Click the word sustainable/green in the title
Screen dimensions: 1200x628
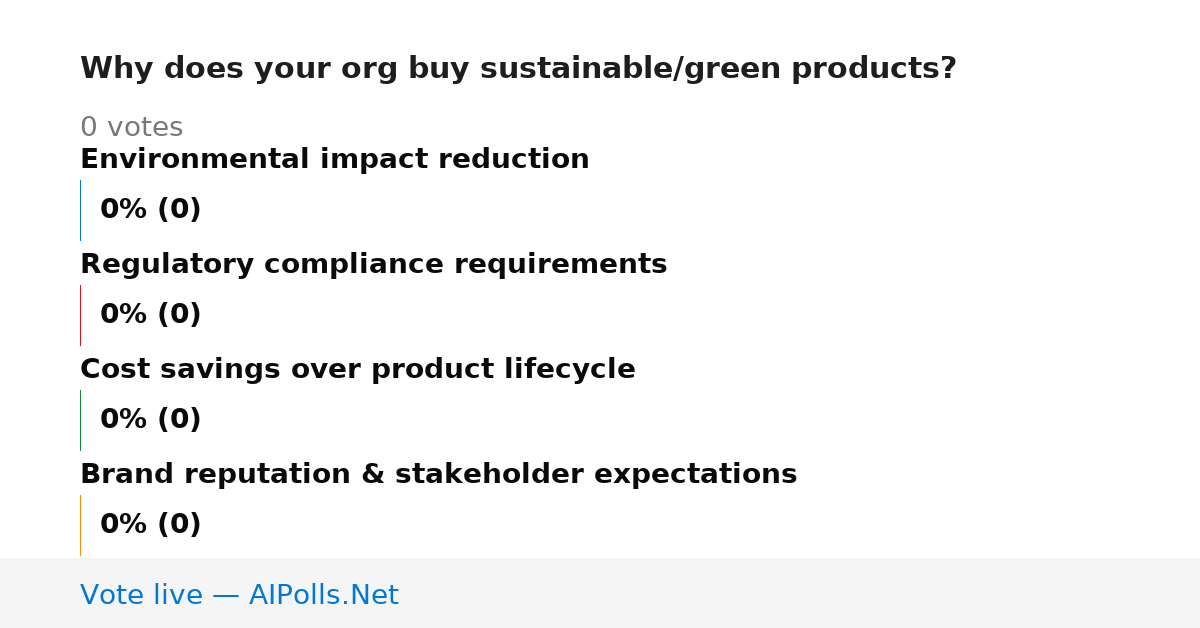tap(632, 69)
